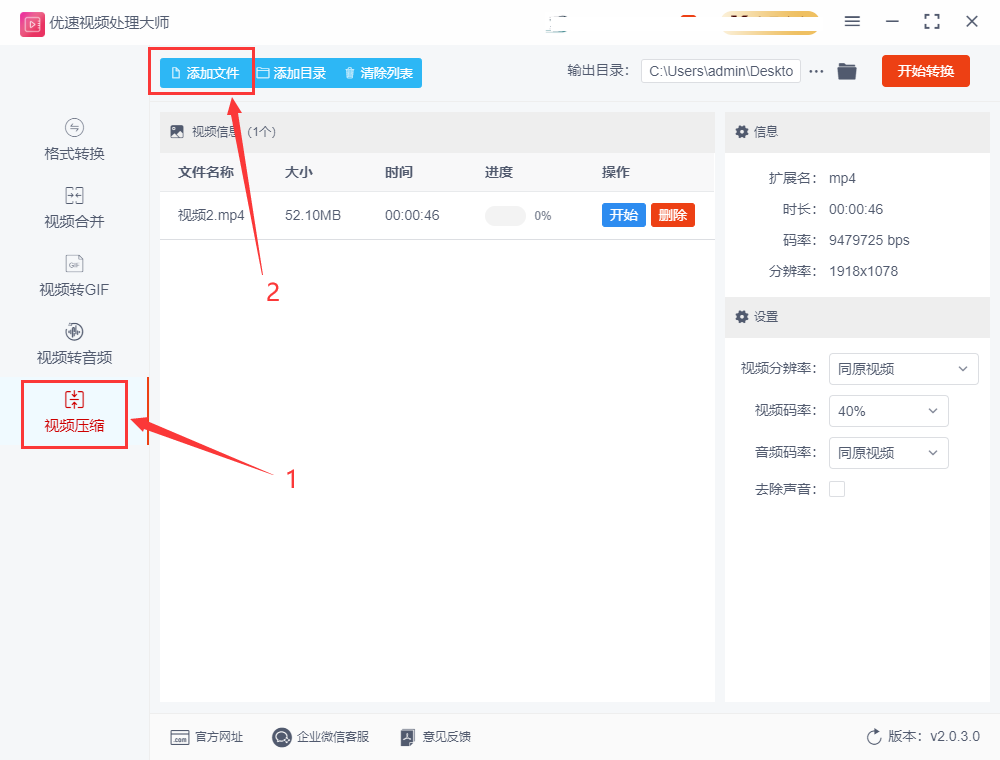Click the 大小 column header
1000x760 pixels.
point(298,172)
